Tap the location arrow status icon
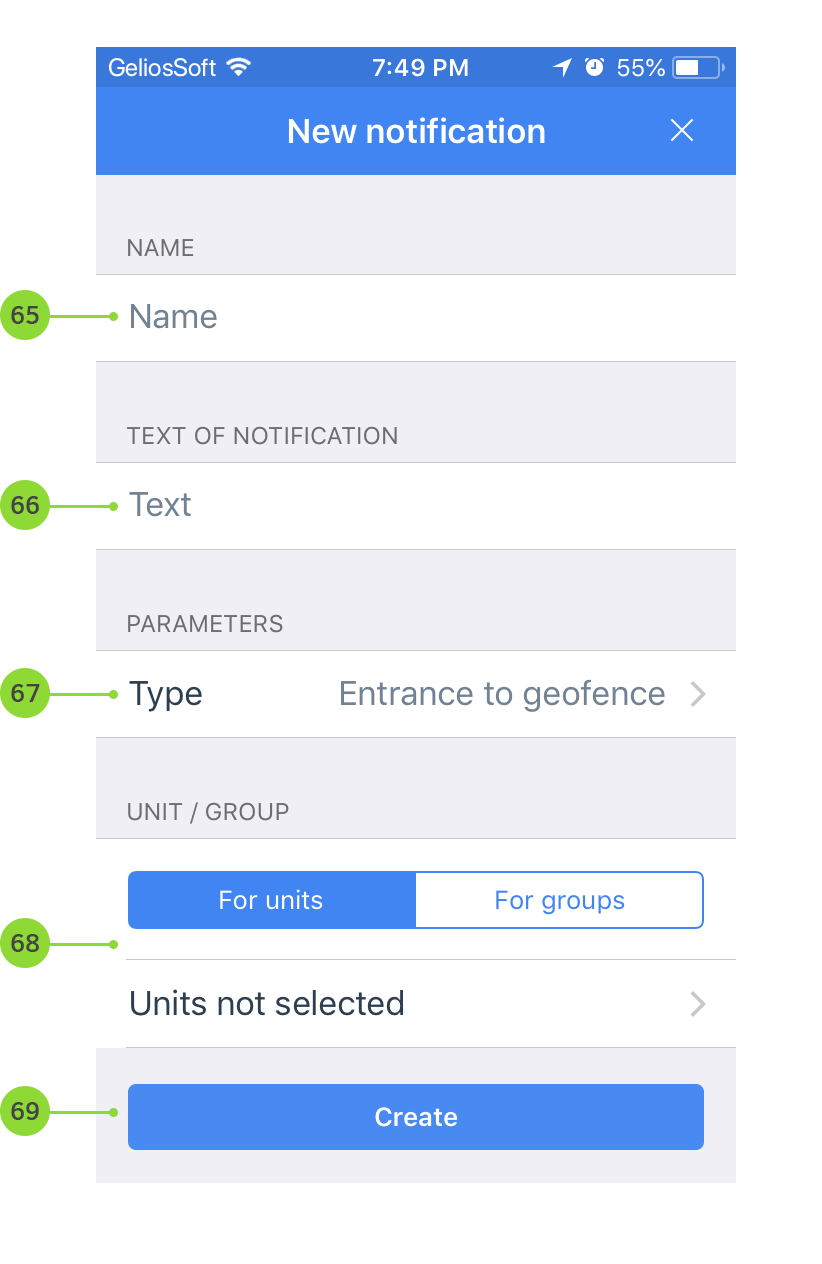The height and width of the screenshot is (1264, 822). coord(563,68)
